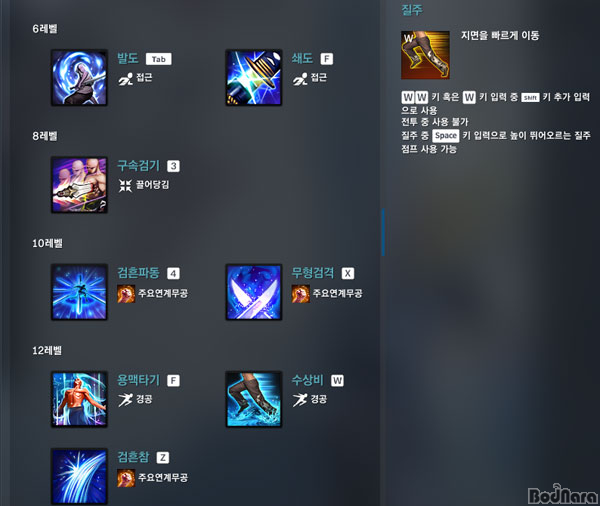600x506 pixels.
Task: Click the Space key badge in description
Action: coord(445,135)
